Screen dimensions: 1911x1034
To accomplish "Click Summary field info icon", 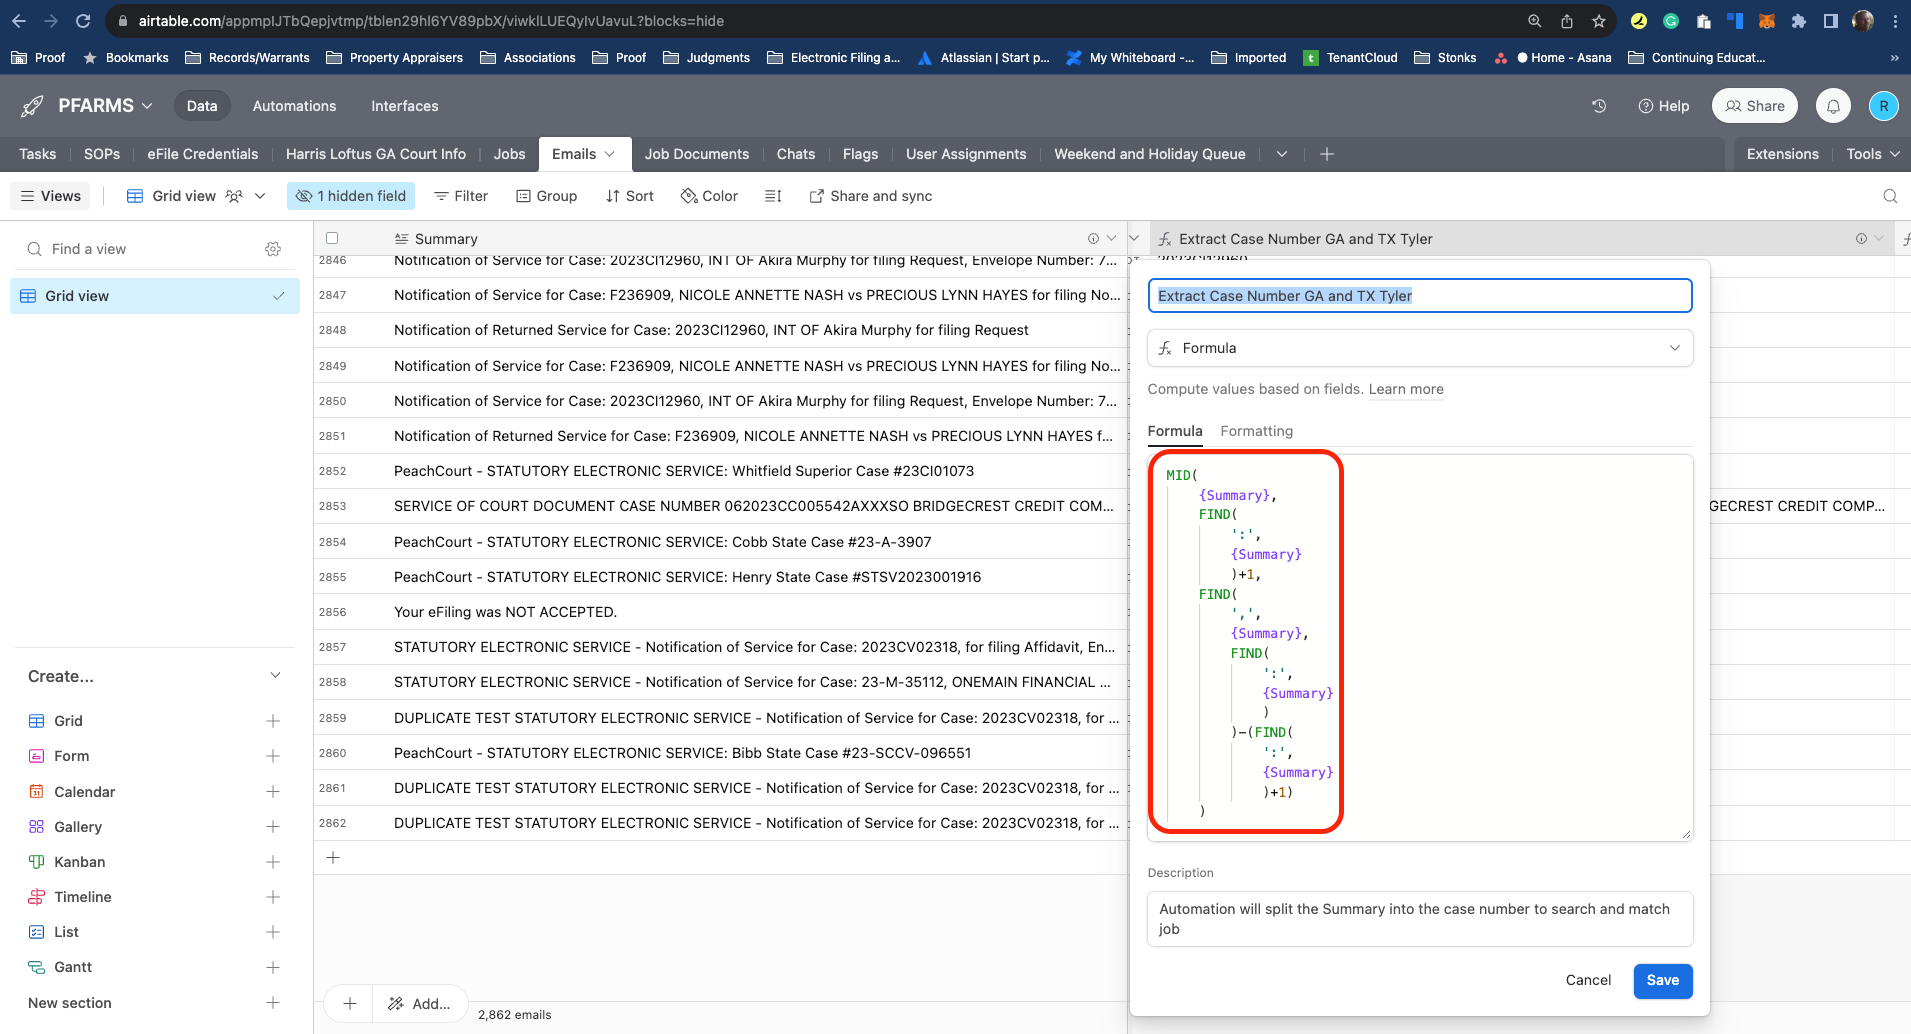I will click(1093, 239).
